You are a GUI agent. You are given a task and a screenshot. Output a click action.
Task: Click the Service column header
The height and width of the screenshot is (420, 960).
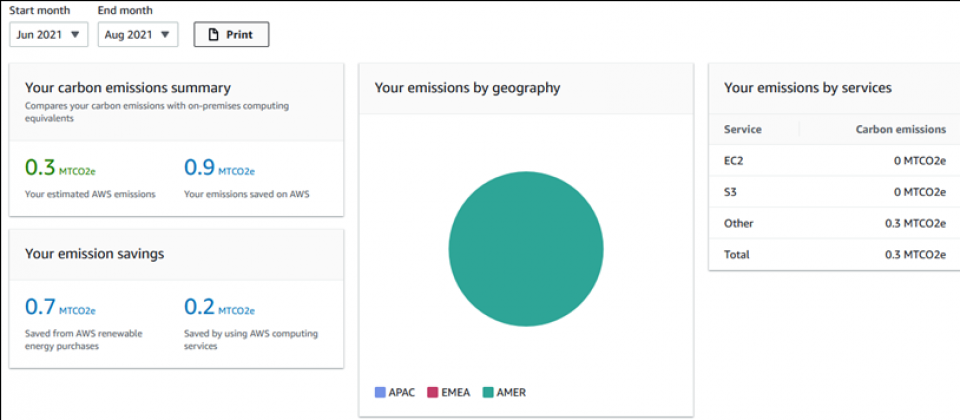click(x=743, y=129)
